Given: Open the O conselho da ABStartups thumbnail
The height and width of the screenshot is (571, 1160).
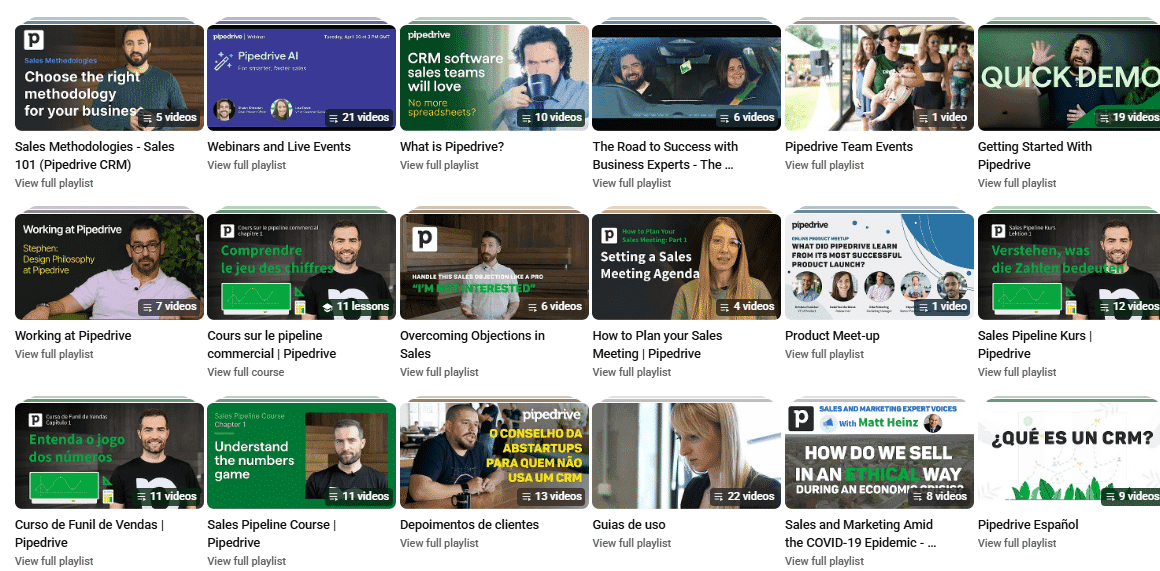Looking at the screenshot, I should [x=494, y=456].
